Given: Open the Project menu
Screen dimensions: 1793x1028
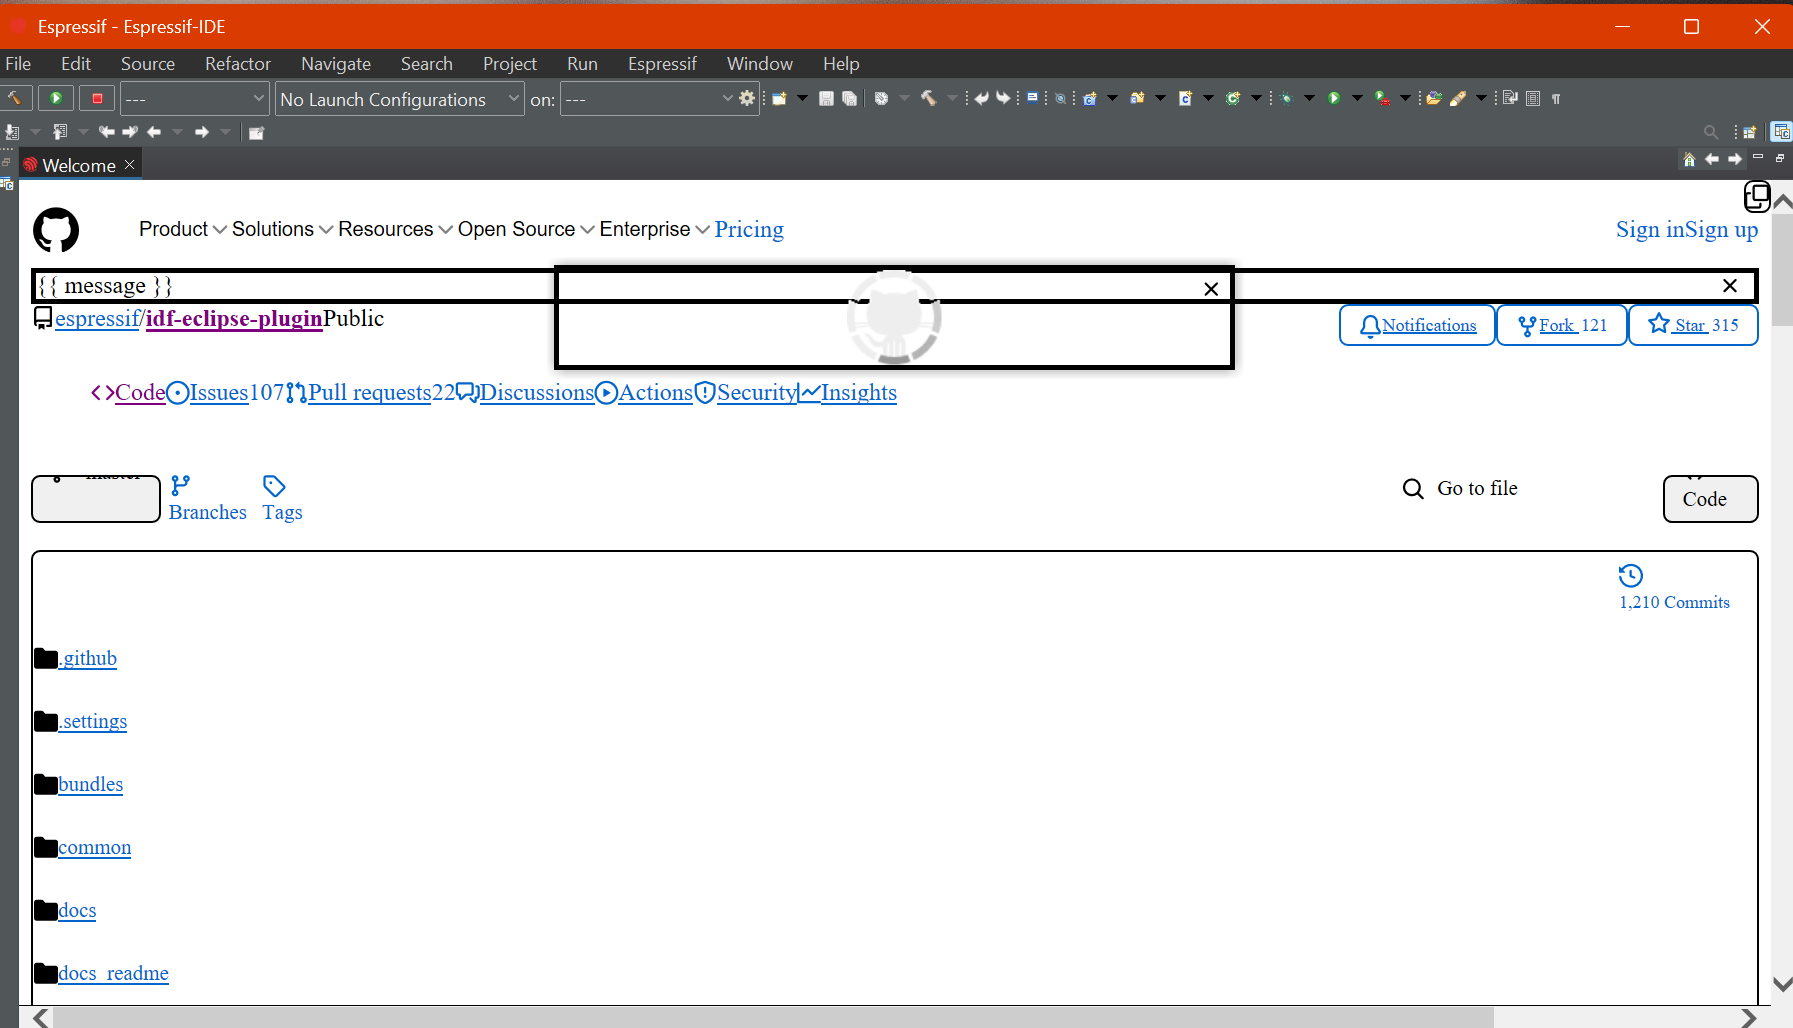Looking at the screenshot, I should tap(510, 63).
